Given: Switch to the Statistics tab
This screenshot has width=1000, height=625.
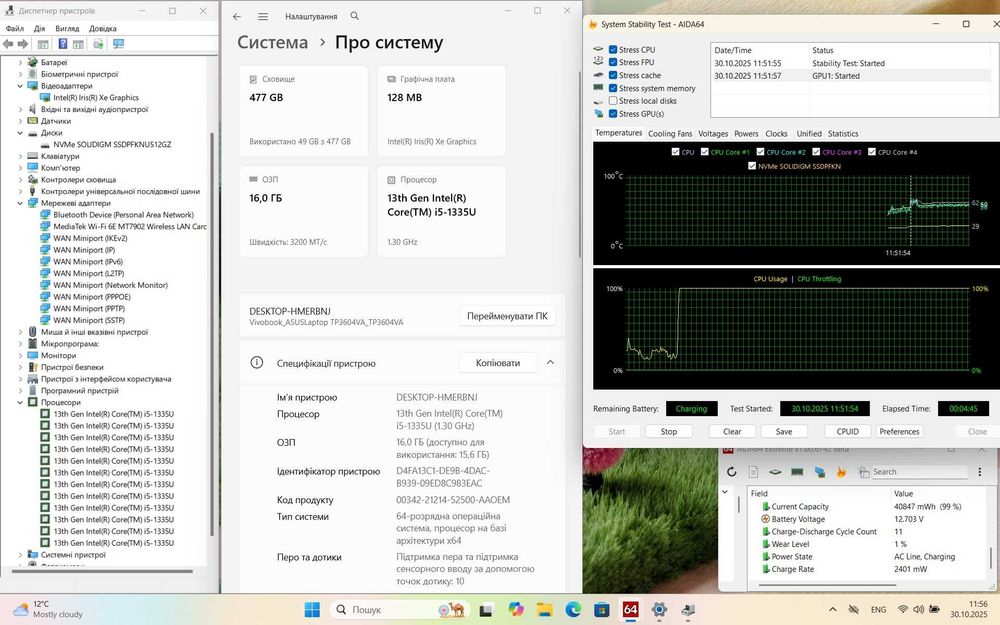Looking at the screenshot, I should pos(842,133).
